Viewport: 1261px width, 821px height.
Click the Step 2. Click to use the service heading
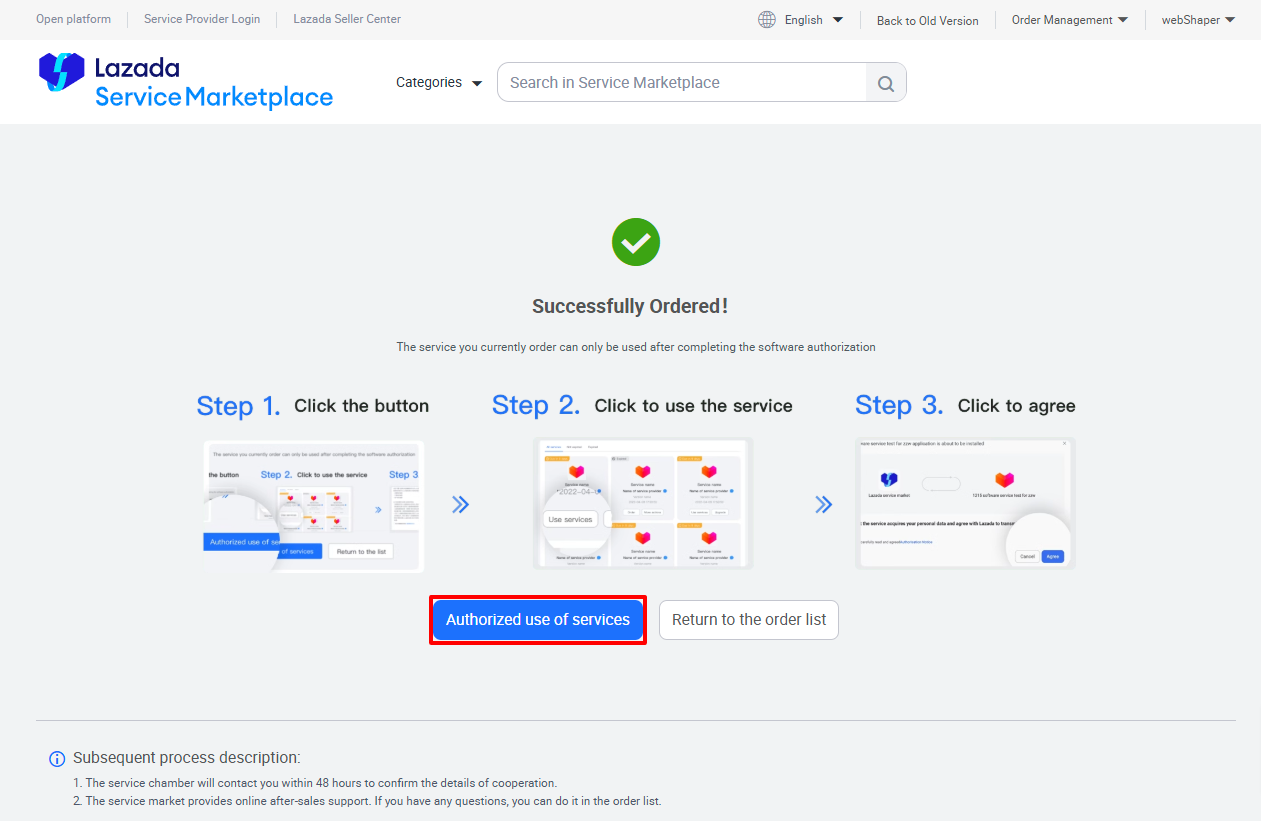(642, 405)
